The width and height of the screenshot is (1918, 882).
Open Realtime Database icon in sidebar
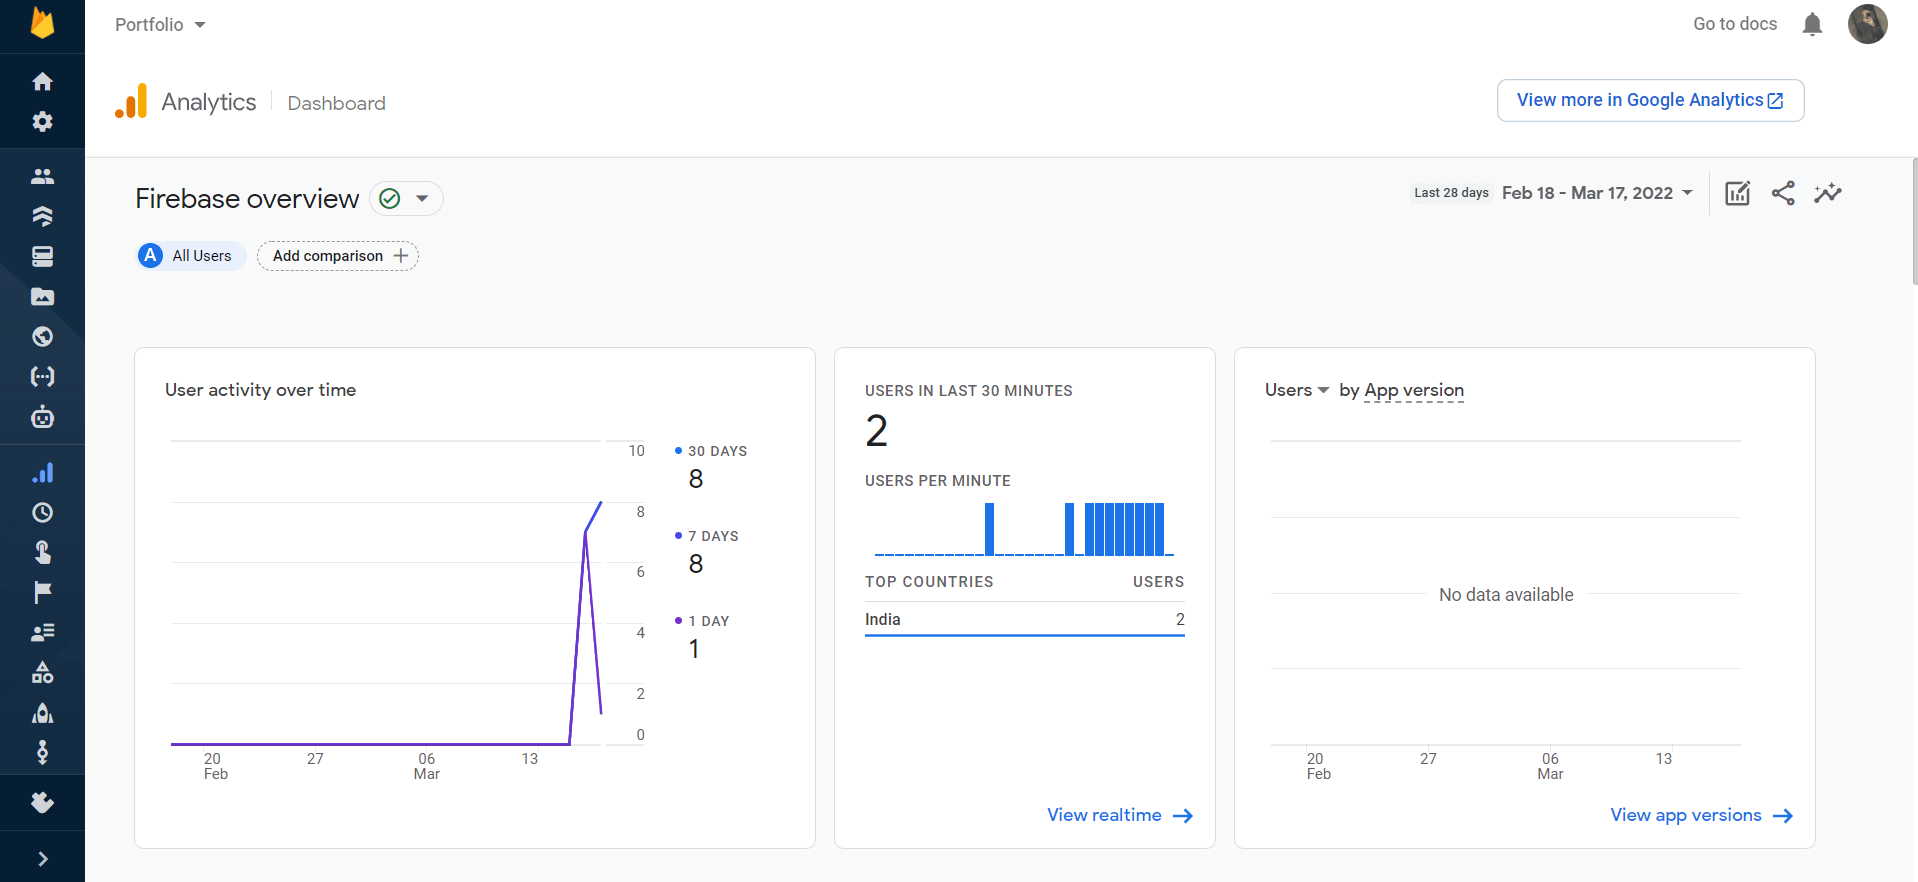tap(42, 256)
